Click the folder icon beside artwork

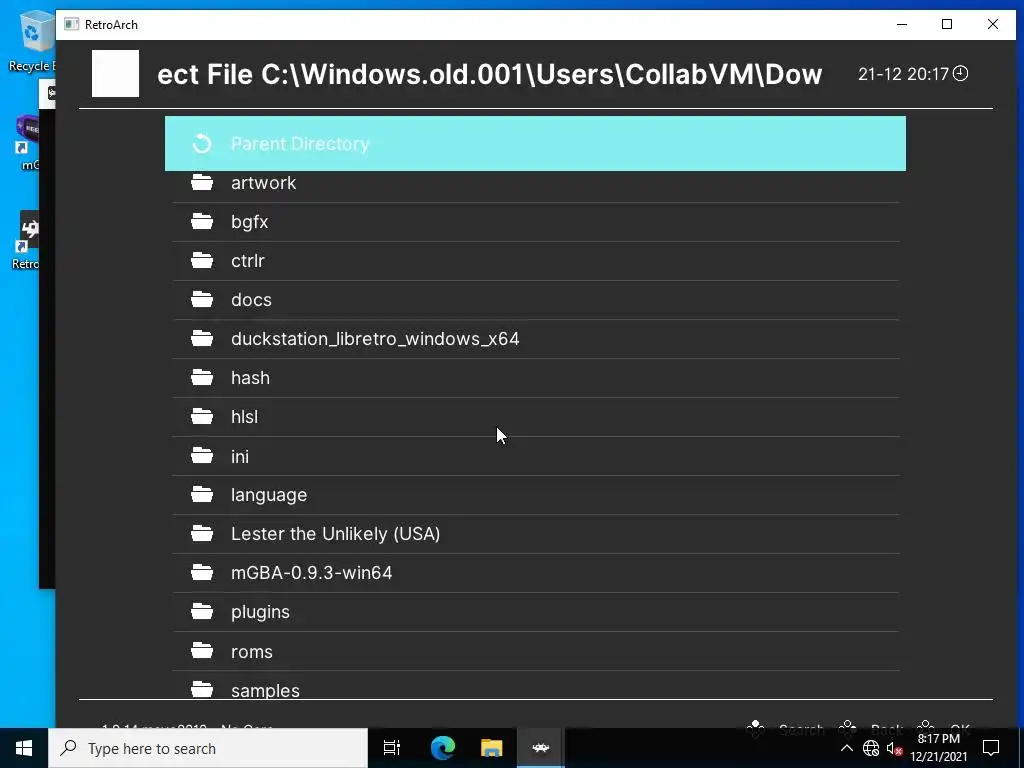pyautogui.click(x=202, y=182)
